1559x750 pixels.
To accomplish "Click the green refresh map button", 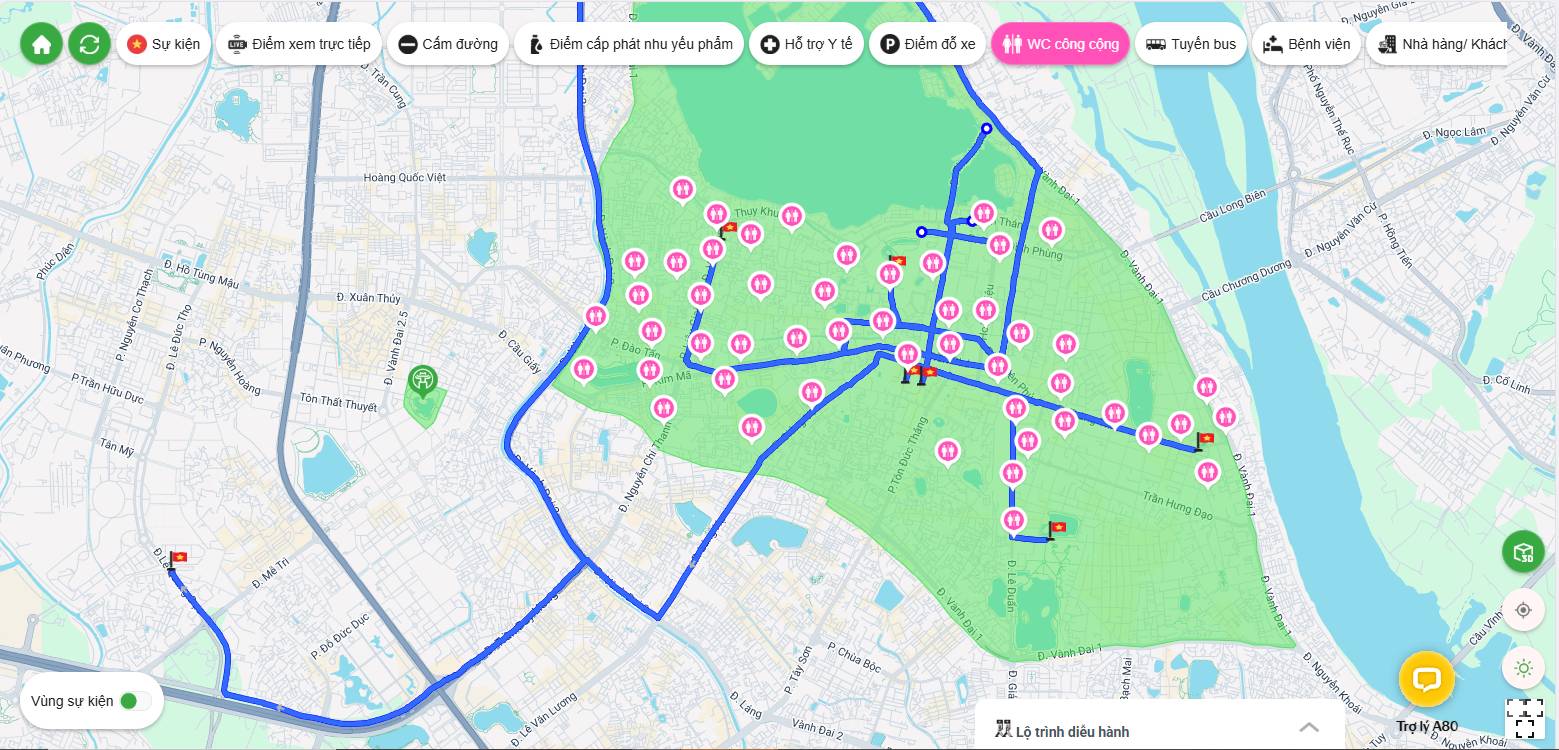I will coord(89,44).
